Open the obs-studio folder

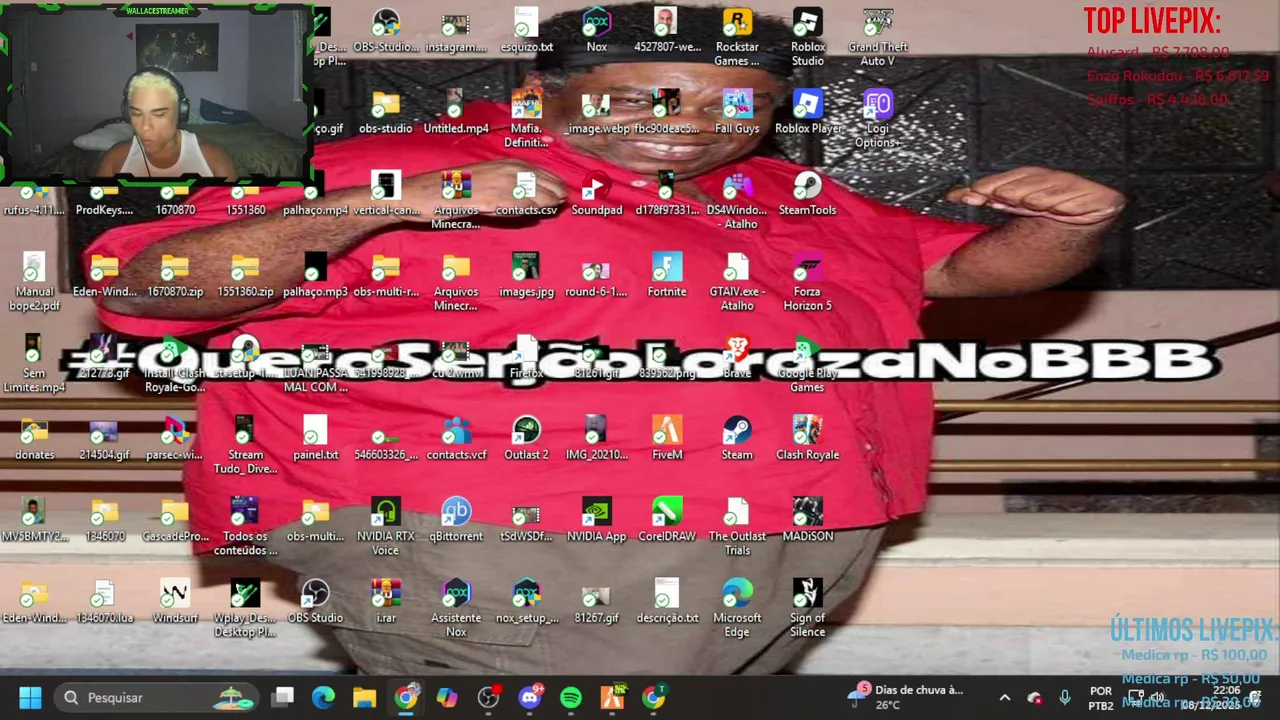tap(386, 112)
